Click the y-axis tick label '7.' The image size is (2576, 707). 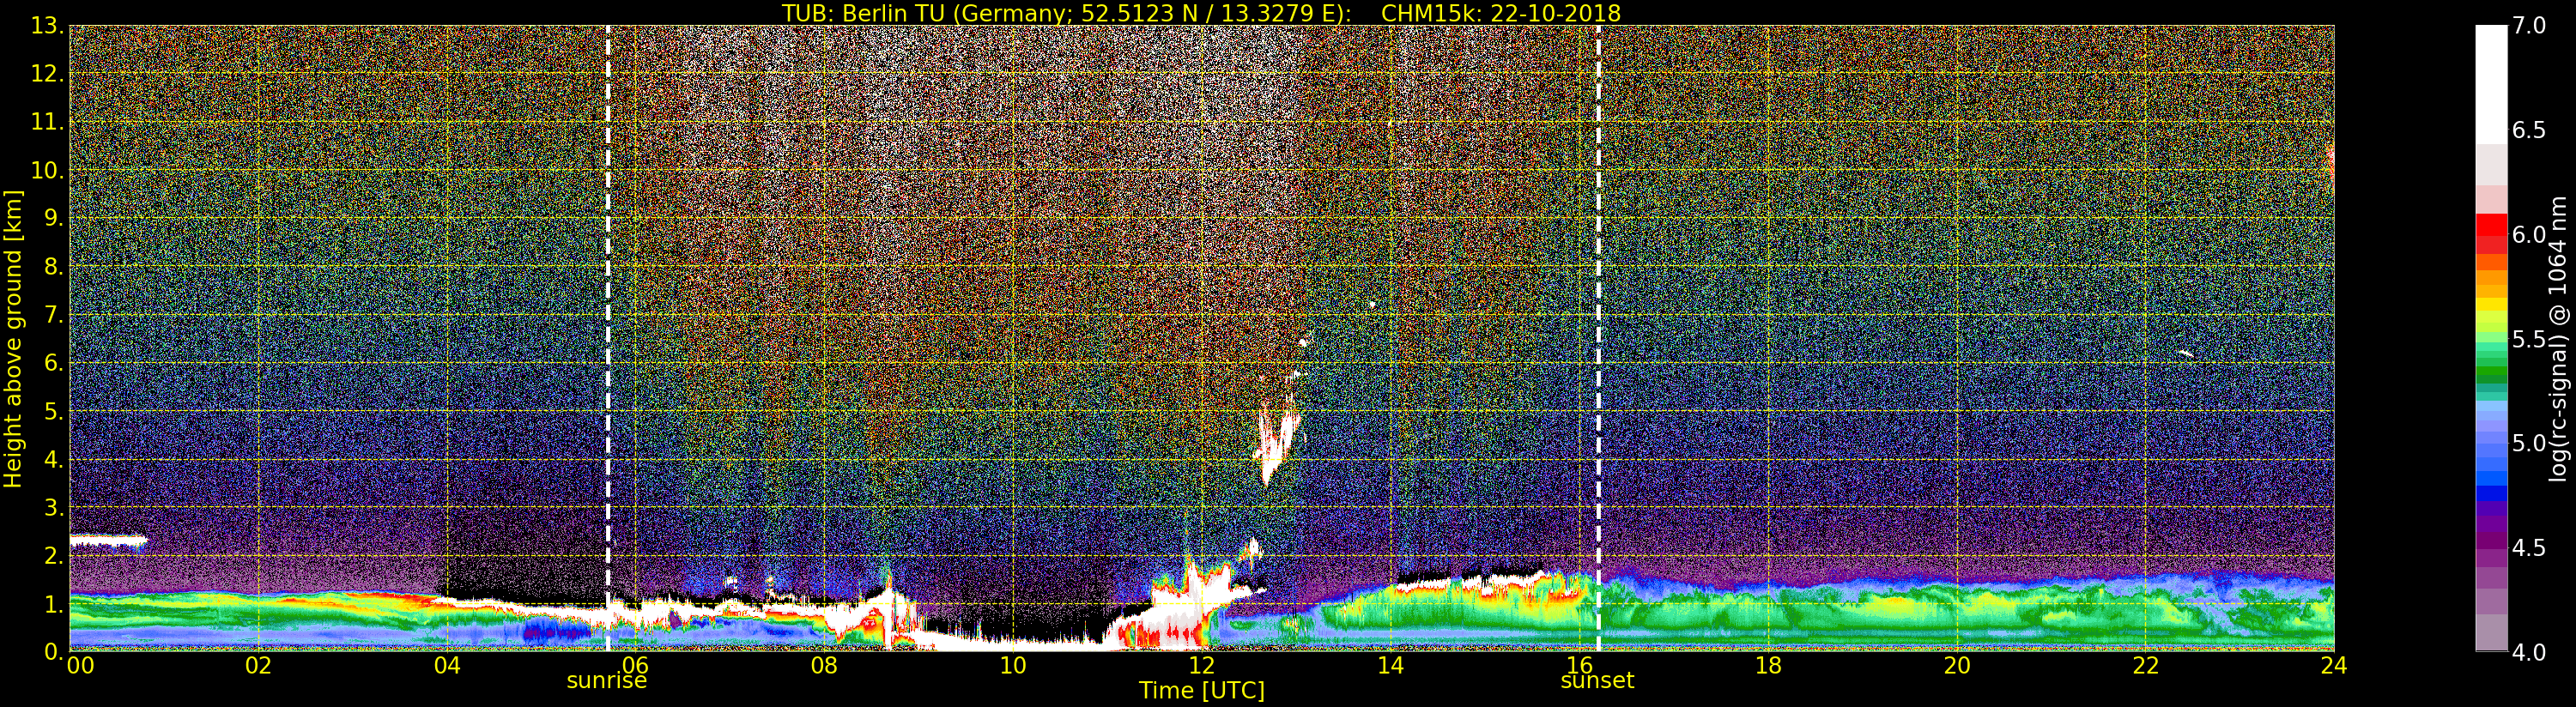(54, 315)
